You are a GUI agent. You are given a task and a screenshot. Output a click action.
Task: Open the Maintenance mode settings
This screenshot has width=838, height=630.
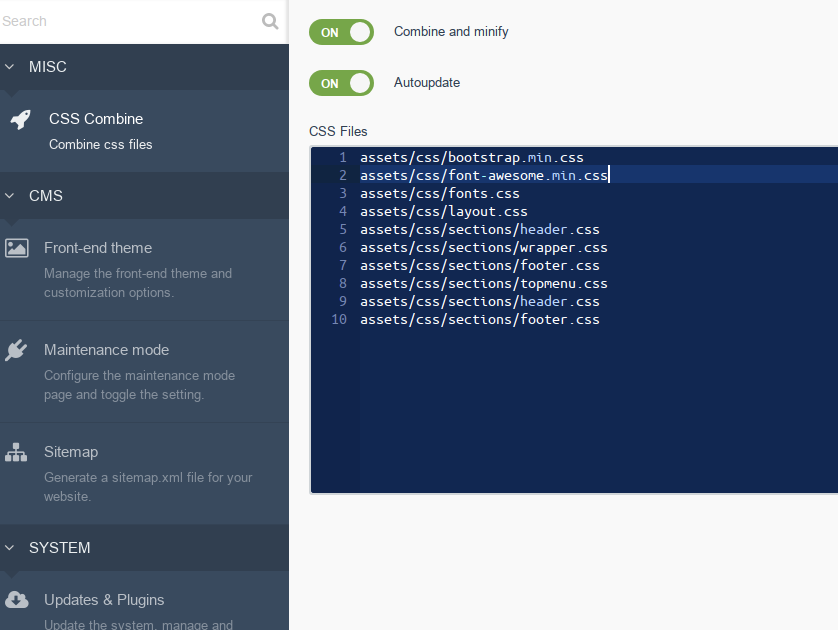(144, 372)
